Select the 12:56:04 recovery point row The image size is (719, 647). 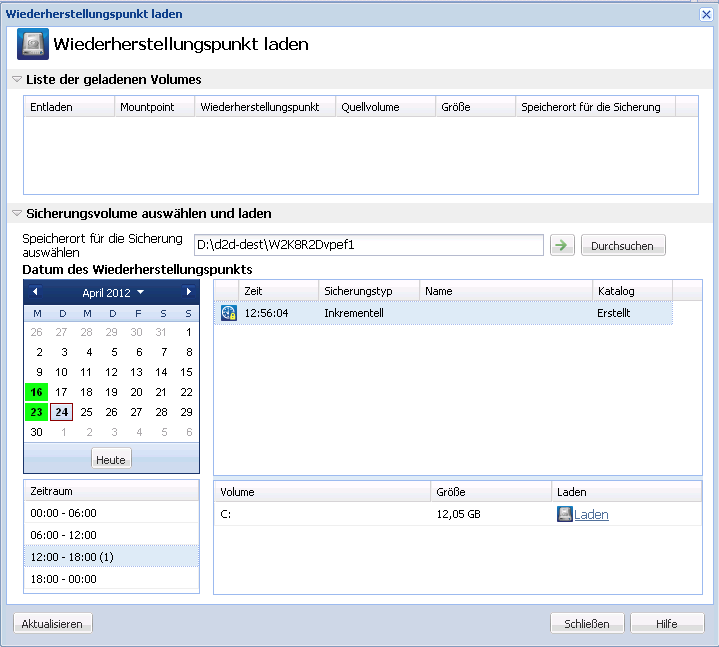tap(443, 313)
